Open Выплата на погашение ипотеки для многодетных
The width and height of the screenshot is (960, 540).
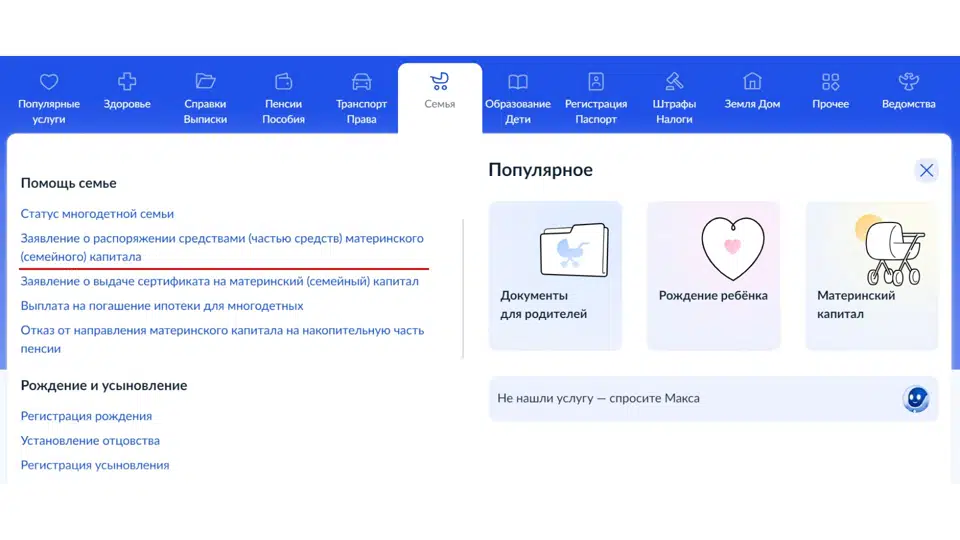point(162,306)
